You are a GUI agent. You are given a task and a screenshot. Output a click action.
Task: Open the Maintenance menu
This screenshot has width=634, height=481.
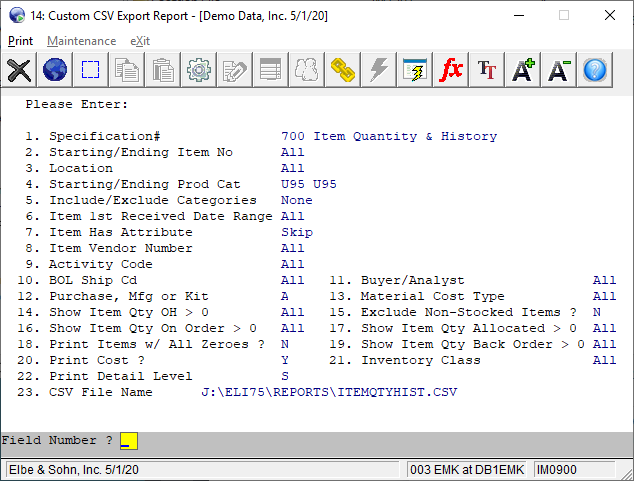coord(81,41)
